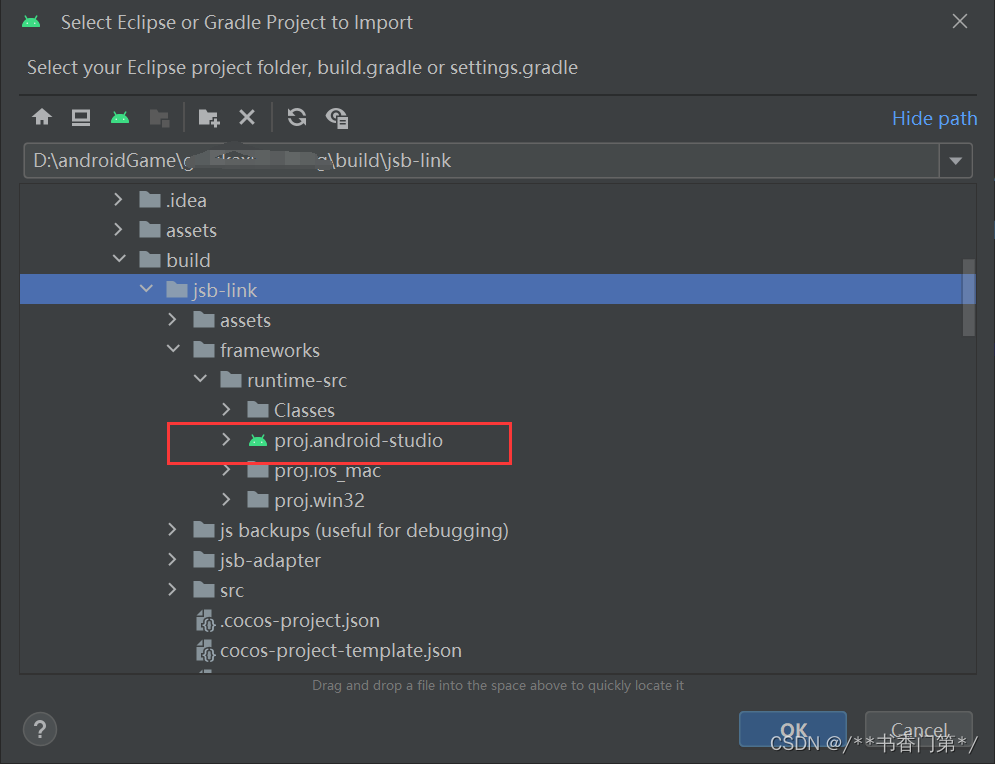Collapse the jsb-link folder chevron
This screenshot has width=995, height=764.
(146, 289)
